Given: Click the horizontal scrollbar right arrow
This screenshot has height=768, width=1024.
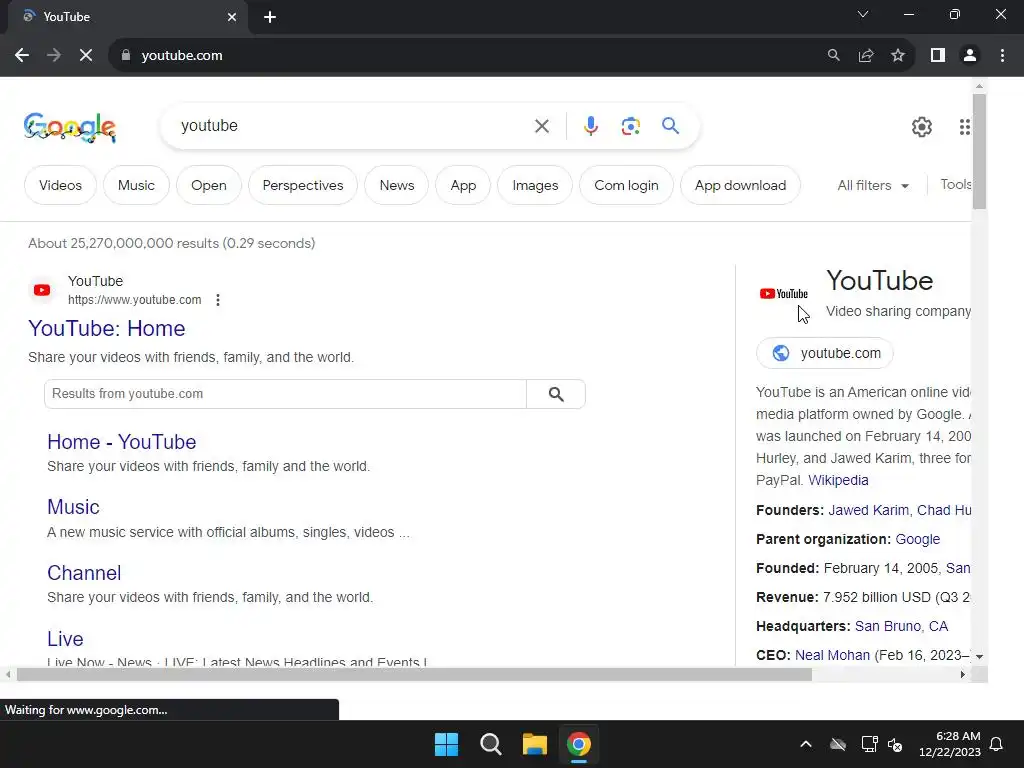Looking at the screenshot, I should 963,675.
